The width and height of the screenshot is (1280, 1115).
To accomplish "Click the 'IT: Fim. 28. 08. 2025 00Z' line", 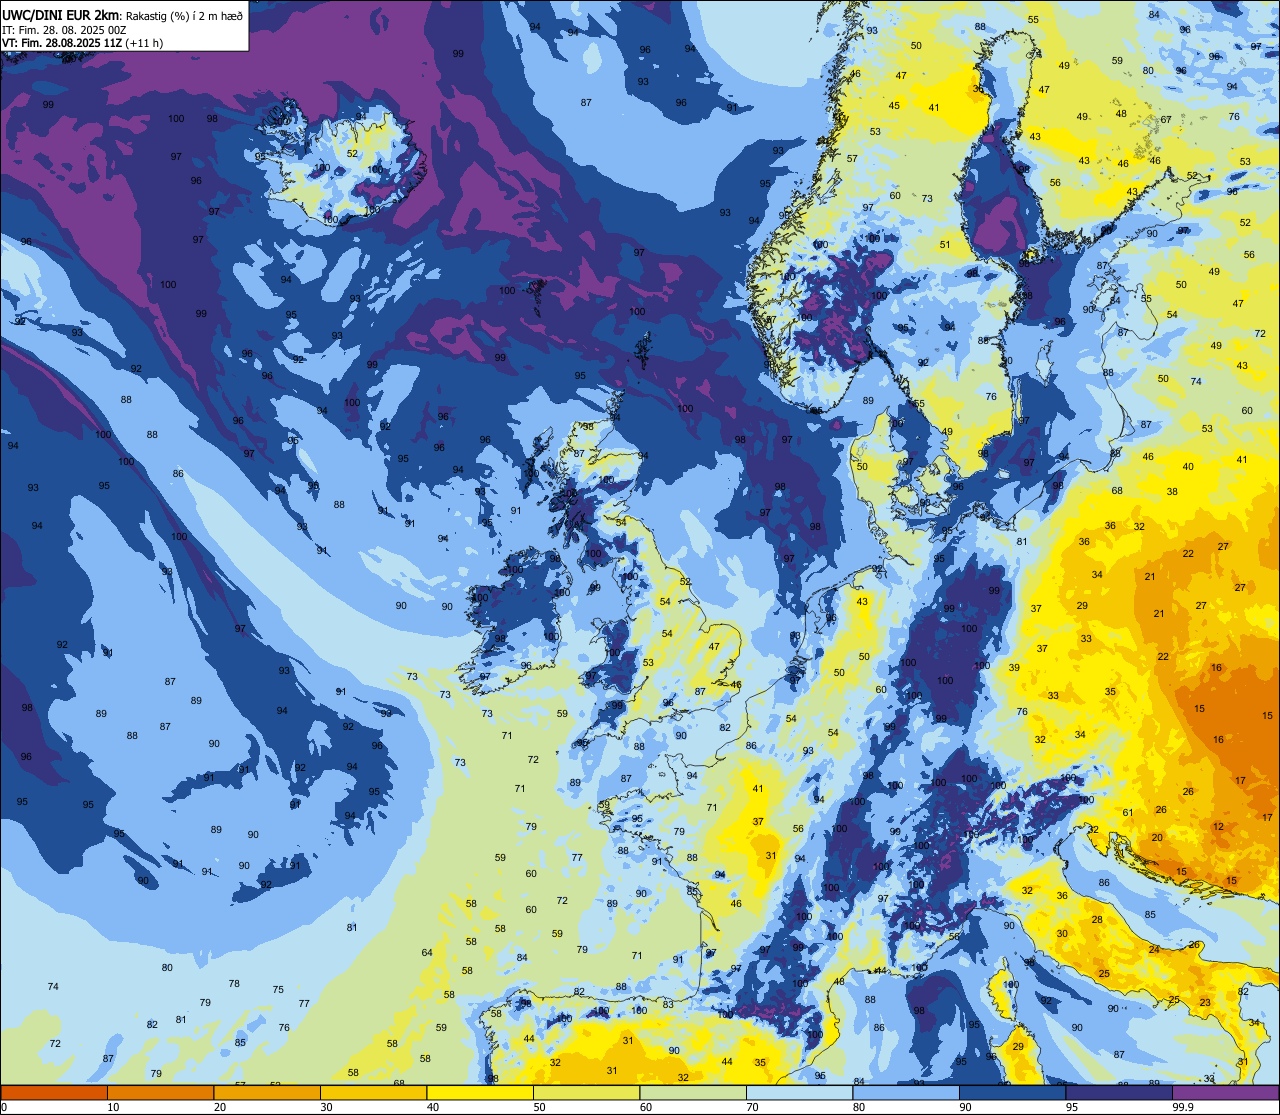I will pyautogui.click(x=64, y=30).
